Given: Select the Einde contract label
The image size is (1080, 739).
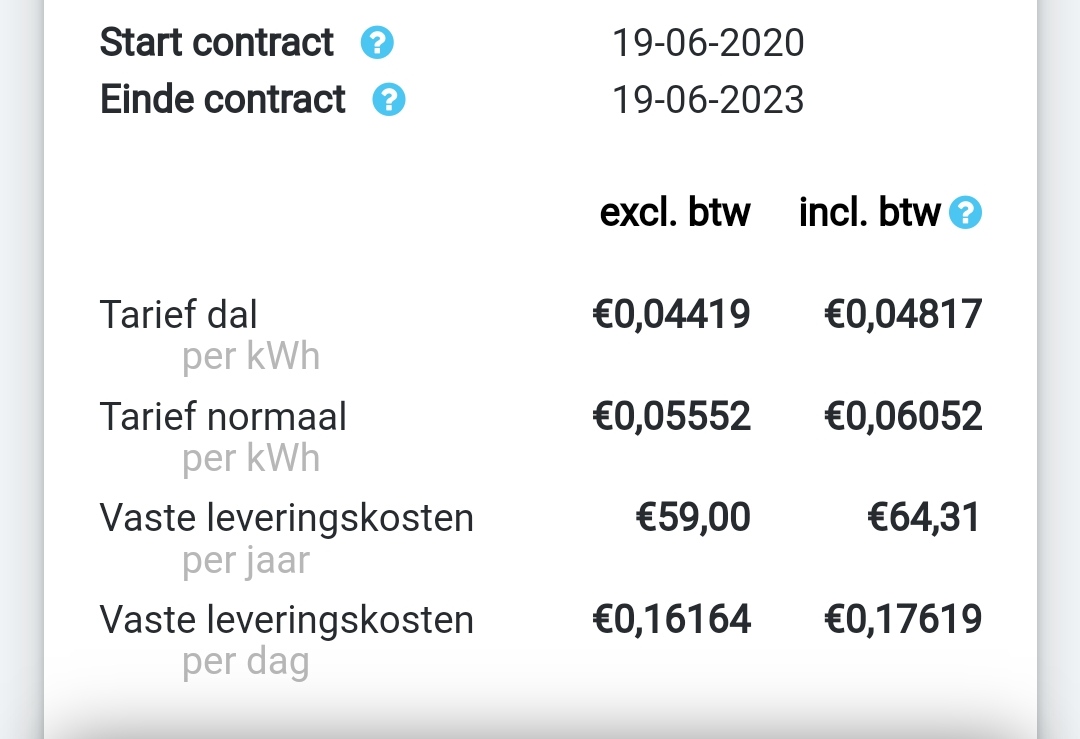Looking at the screenshot, I should point(223,100).
